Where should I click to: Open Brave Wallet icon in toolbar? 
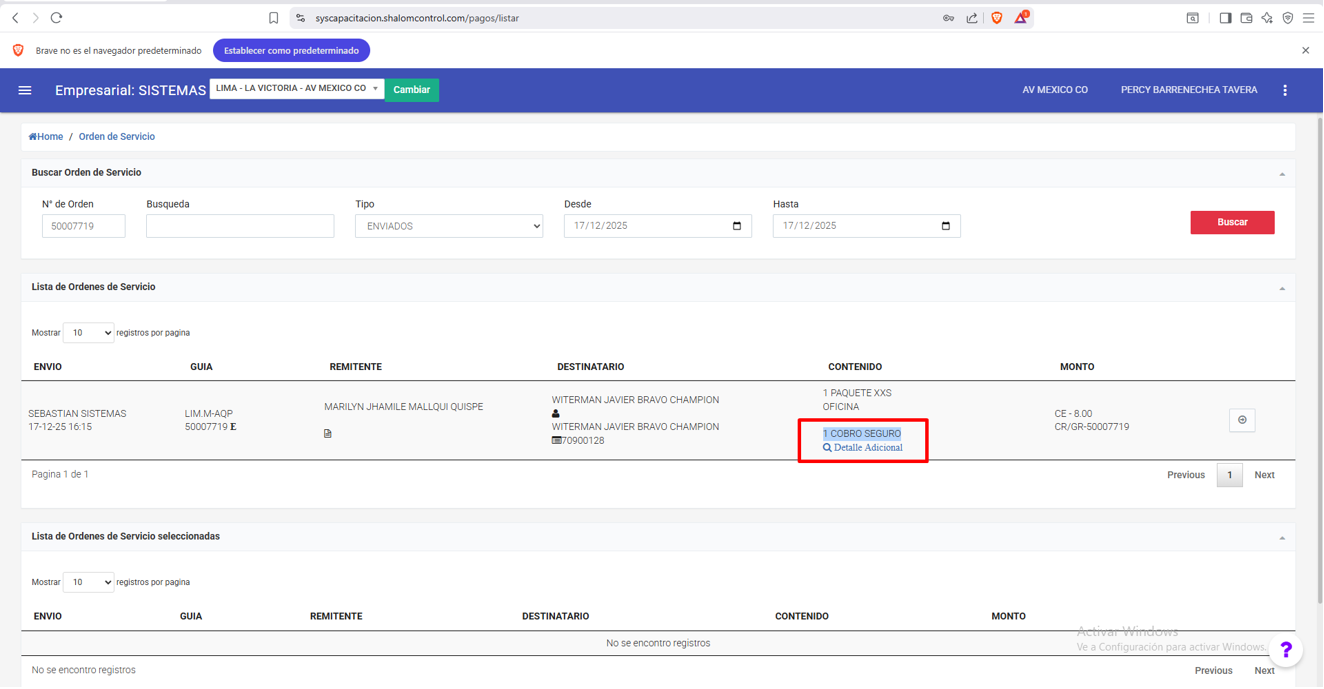1246,18
